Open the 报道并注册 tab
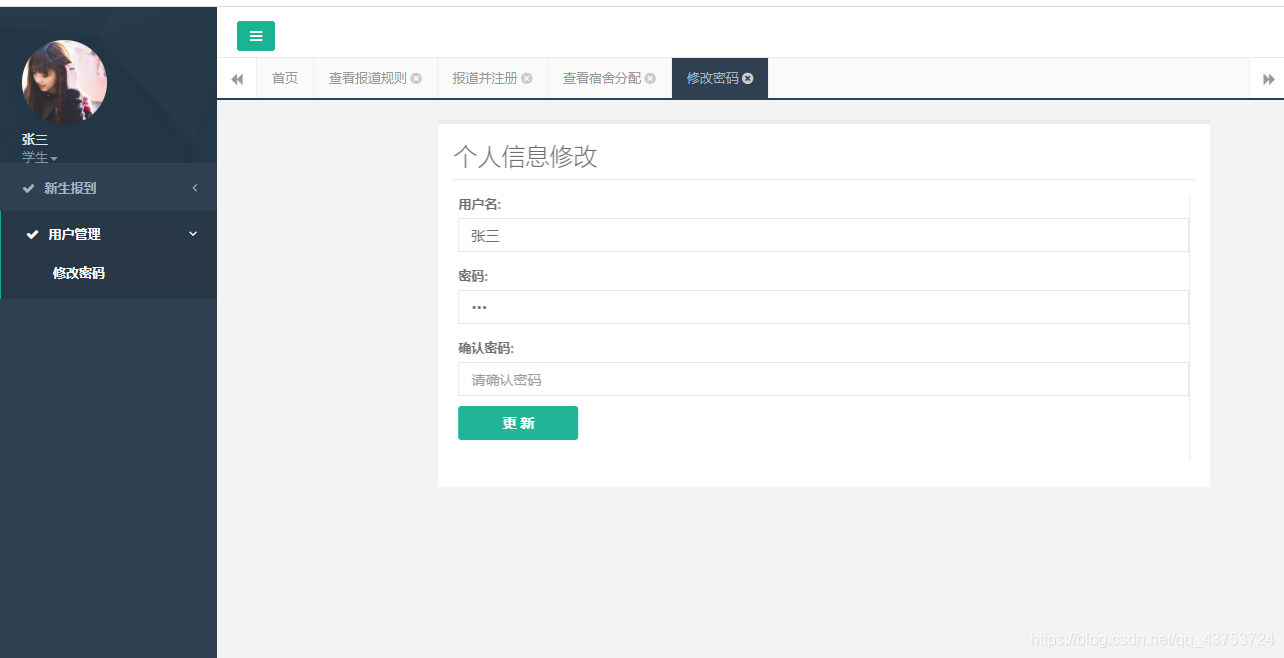Screen dimensions: 1284x658 pyautogui.click(x=485, y=77)
